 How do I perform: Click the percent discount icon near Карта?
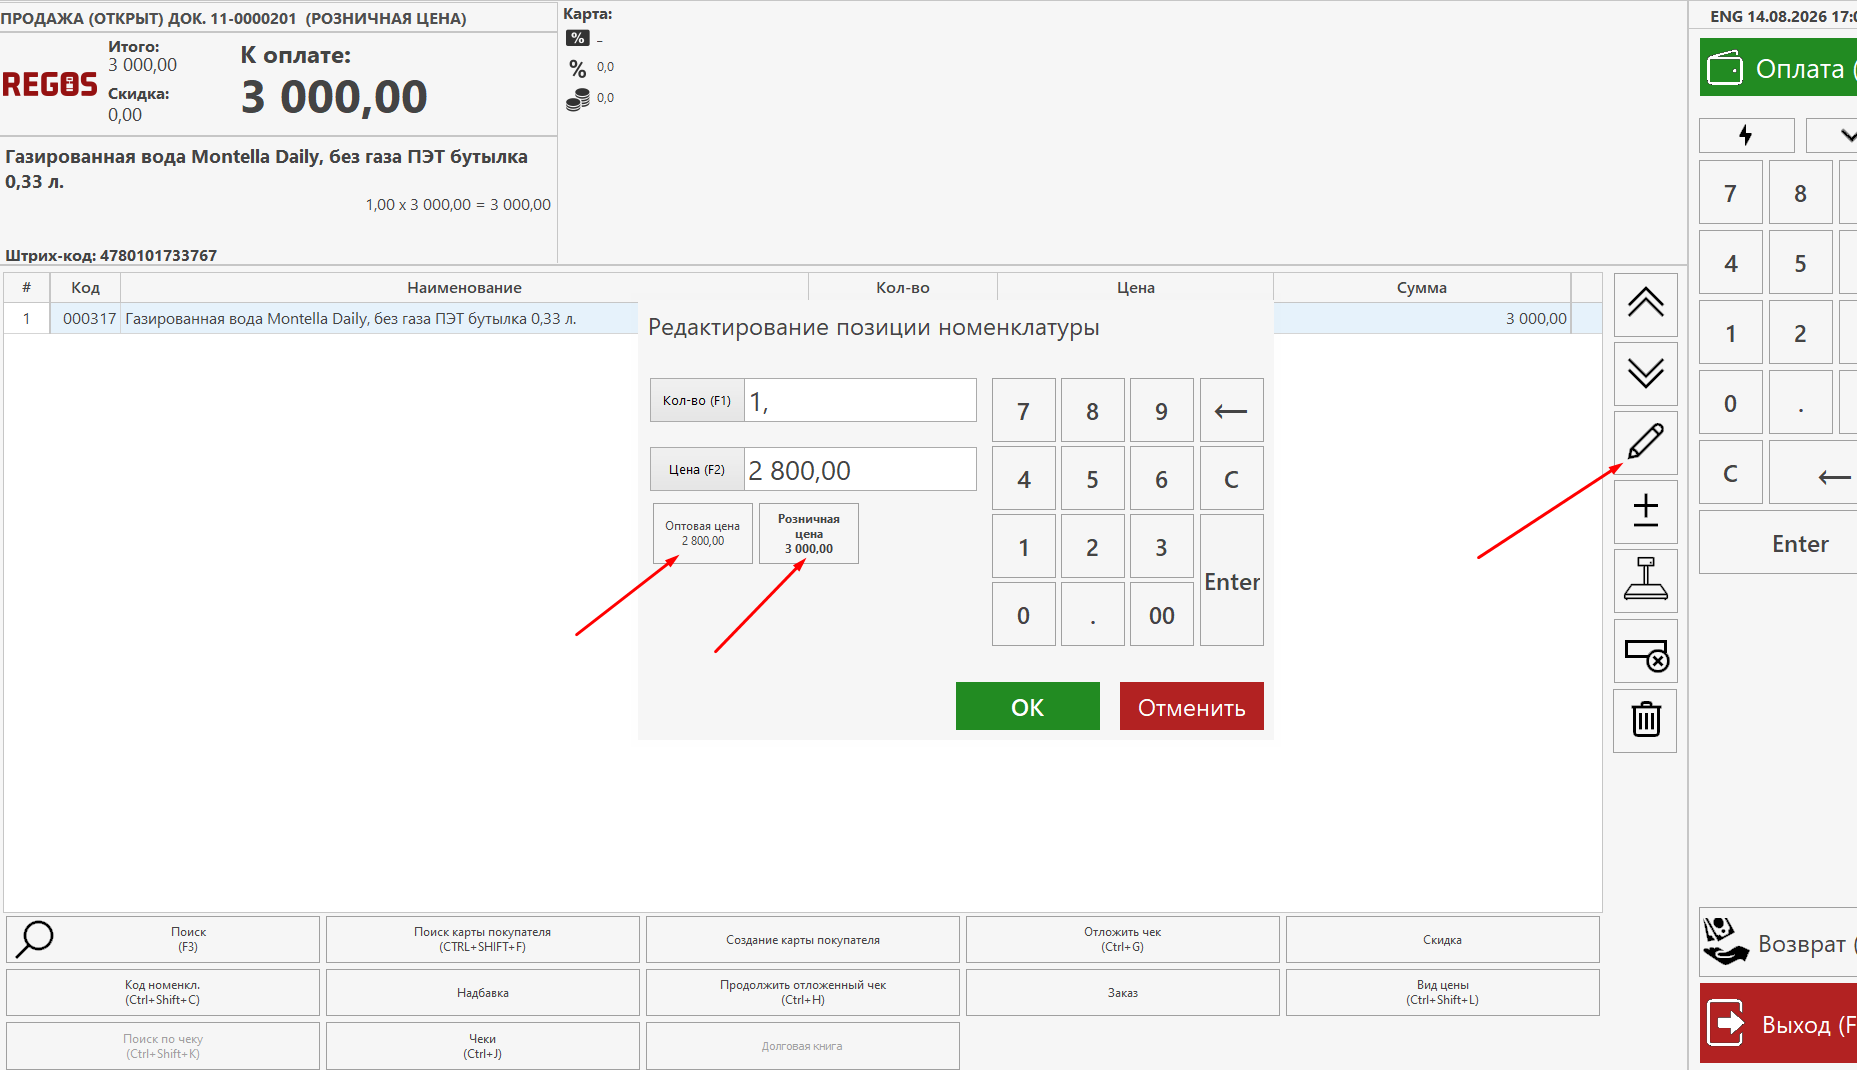tap(578, 68)
